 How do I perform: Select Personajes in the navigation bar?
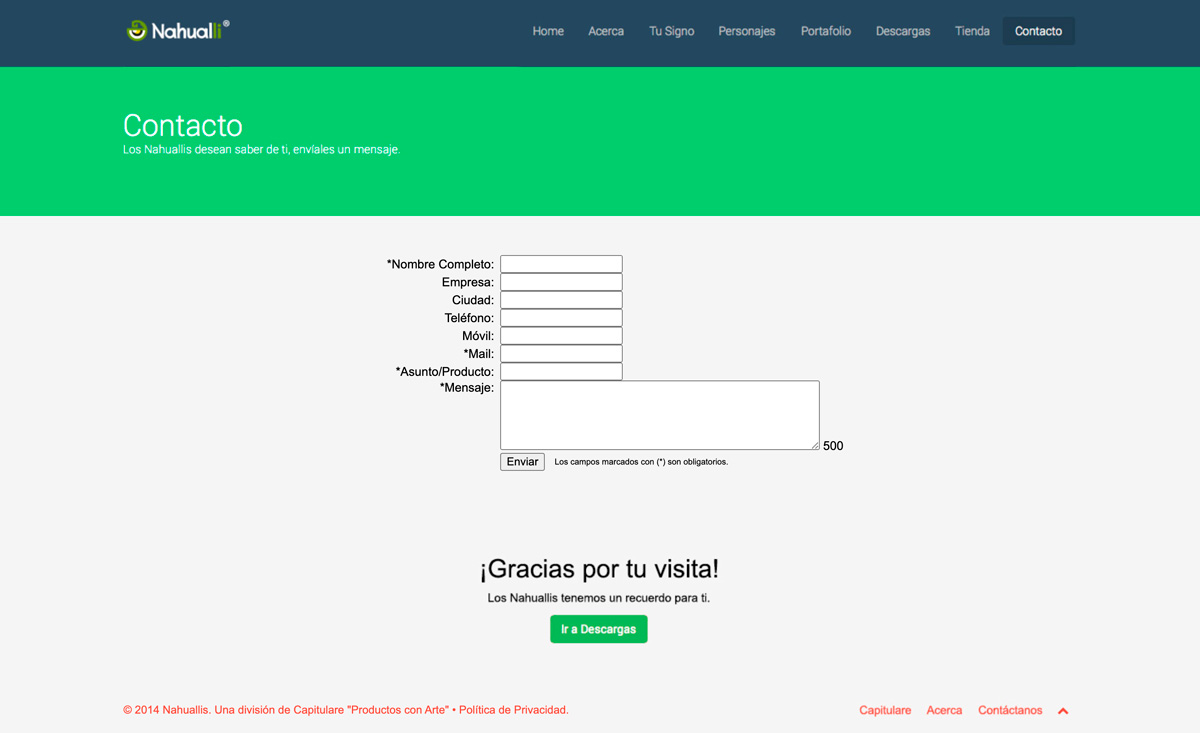[x=746, y=31]
